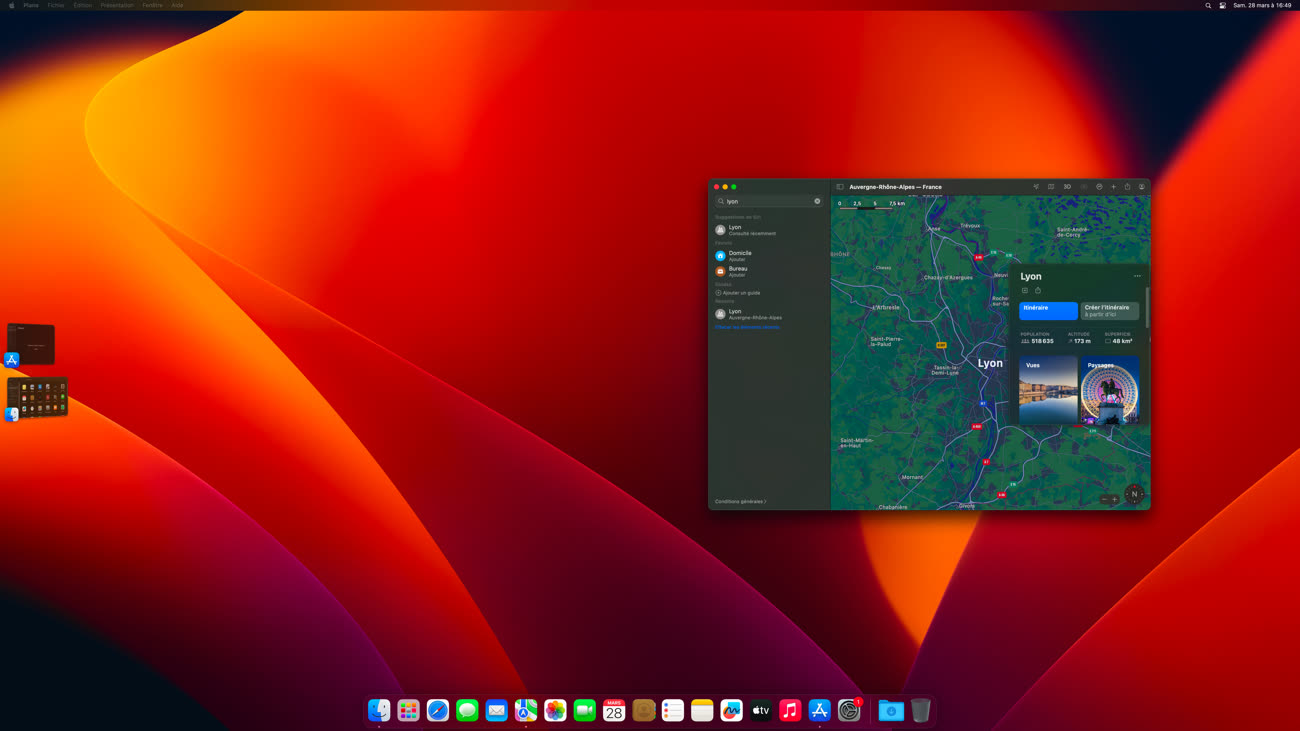Expand Conditions générales link

[740, 501]
